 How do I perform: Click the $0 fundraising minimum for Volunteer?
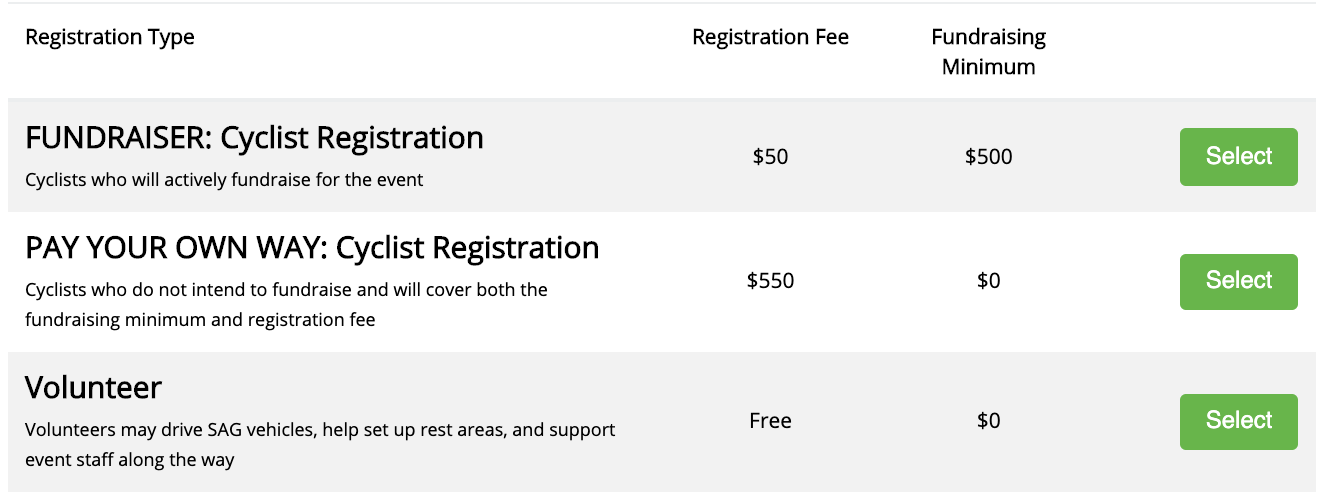[988, 421]
